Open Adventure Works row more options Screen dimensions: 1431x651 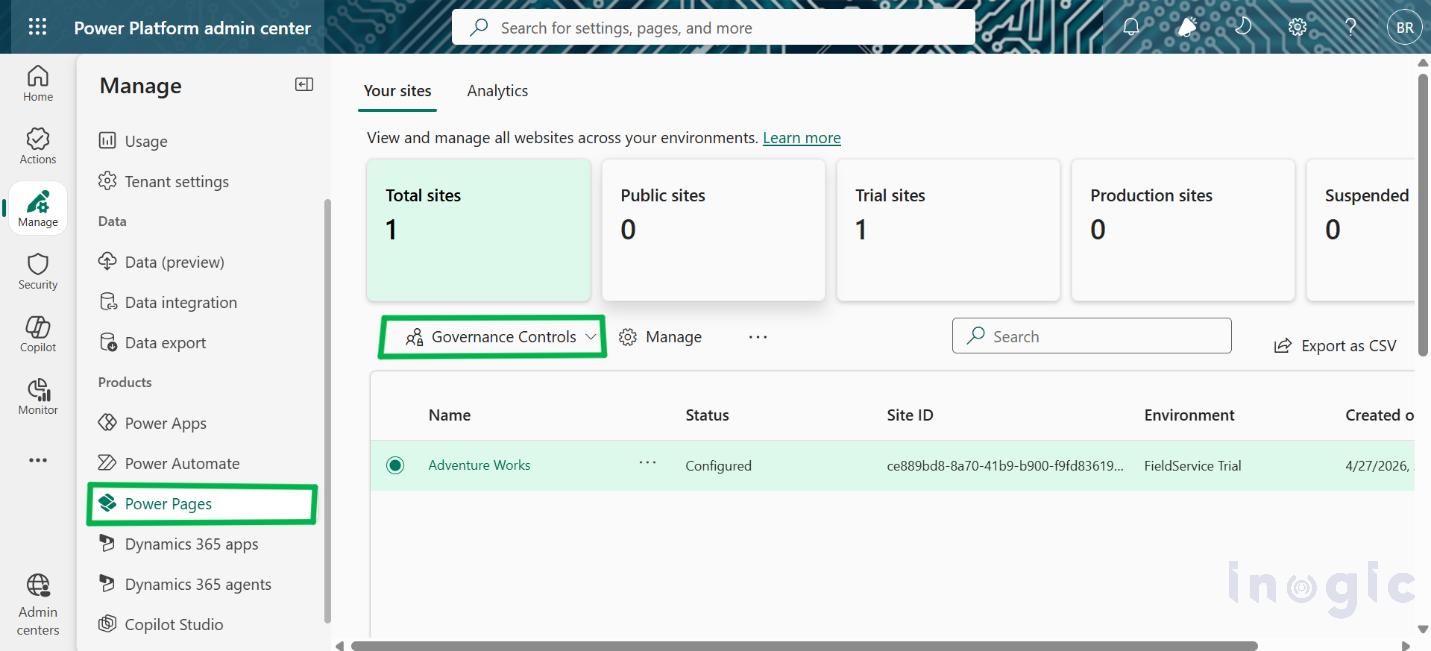tap(648, 462)
